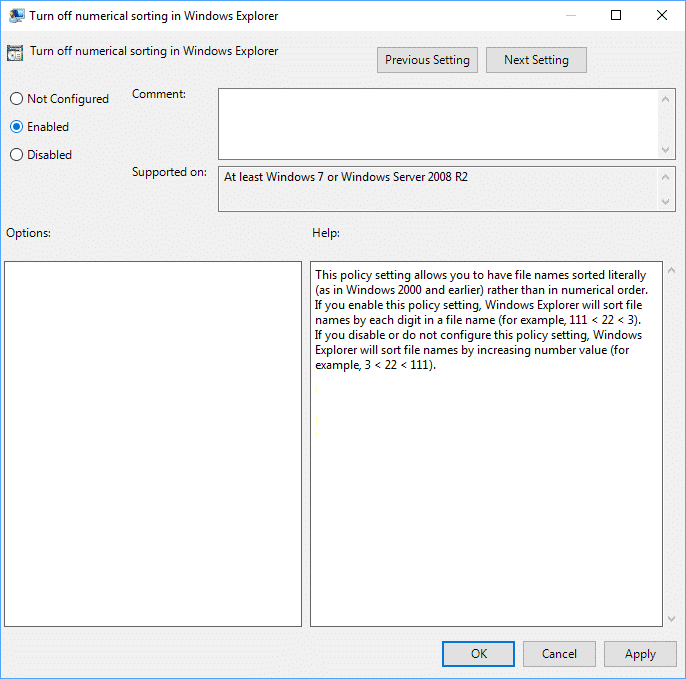Select the Enabled radio button
Screen dimensions: 686x679
point(16,127)
